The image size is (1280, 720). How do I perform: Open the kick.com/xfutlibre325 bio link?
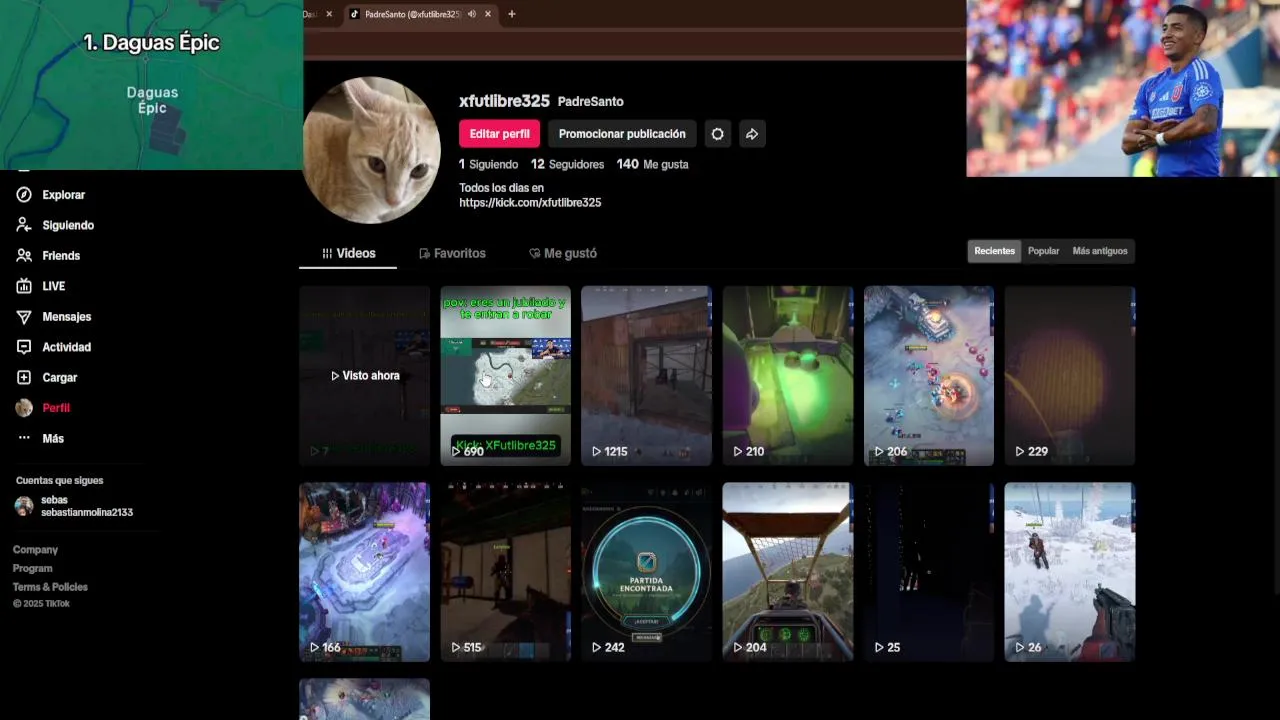[x=530, y=203]
